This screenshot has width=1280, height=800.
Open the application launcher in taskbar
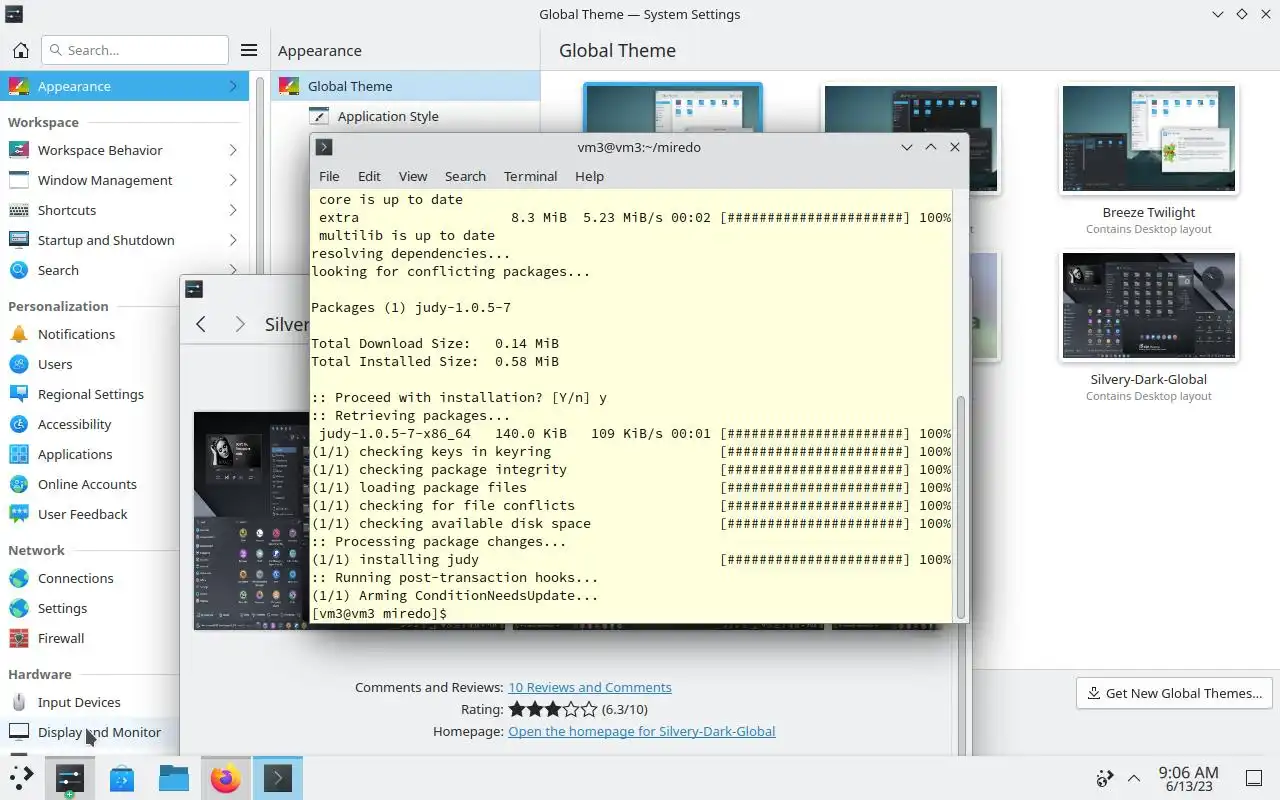(x=20, y=778)
